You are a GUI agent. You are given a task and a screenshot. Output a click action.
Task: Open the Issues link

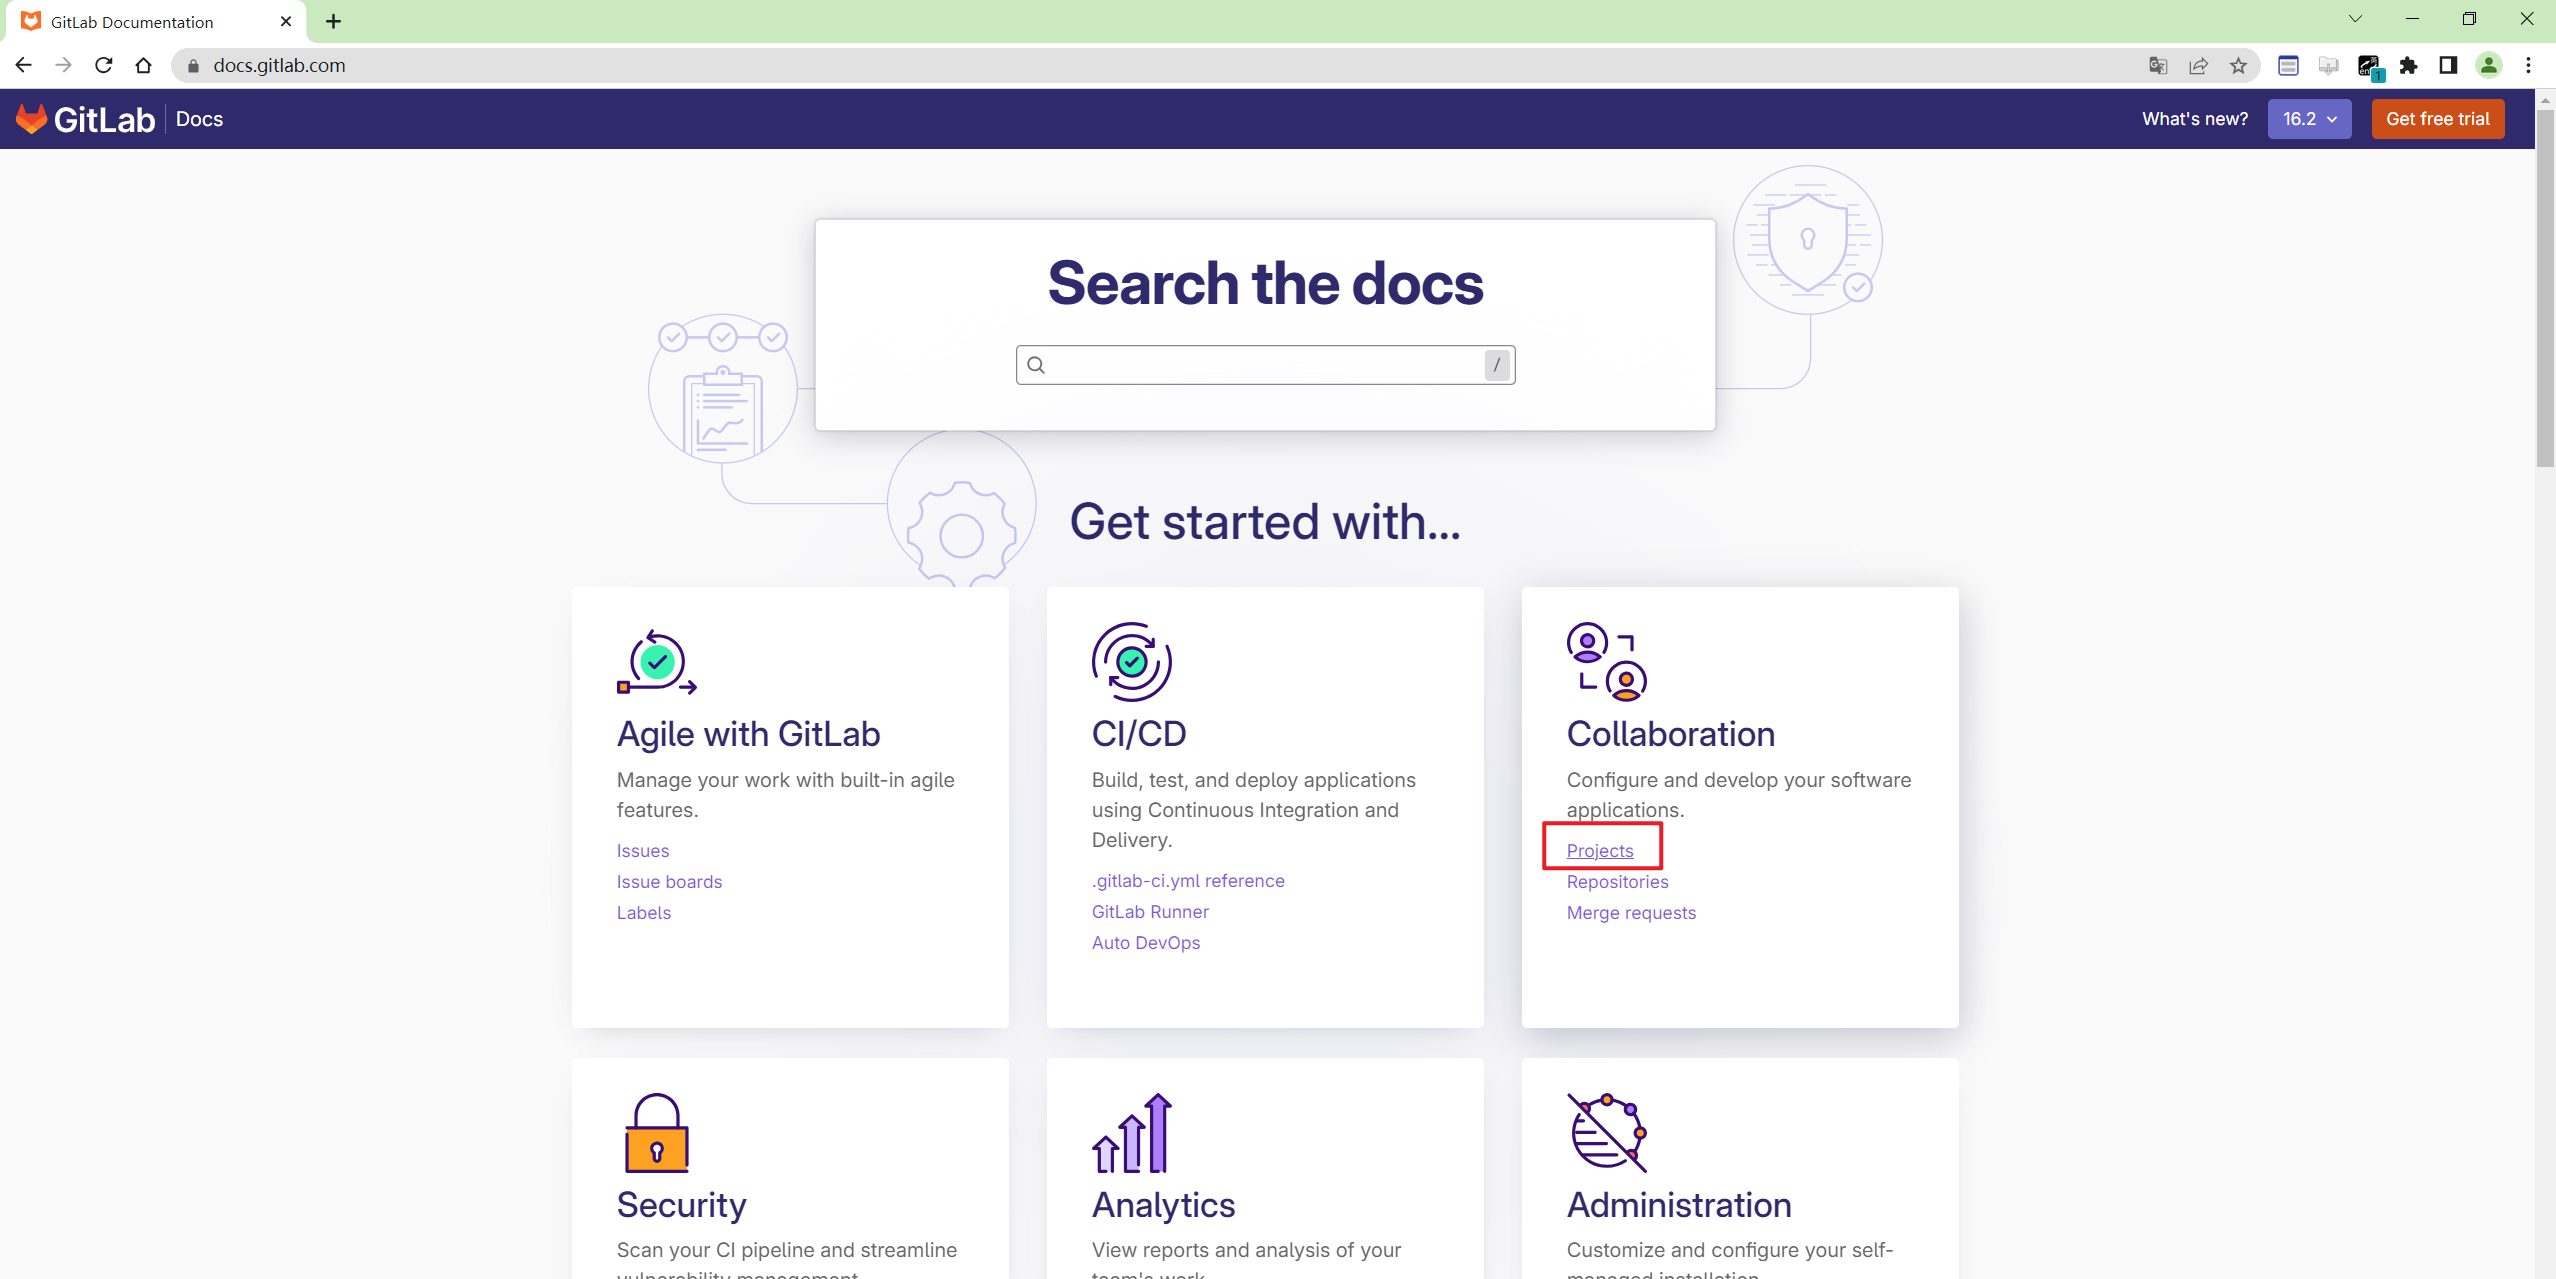(643, 851)
